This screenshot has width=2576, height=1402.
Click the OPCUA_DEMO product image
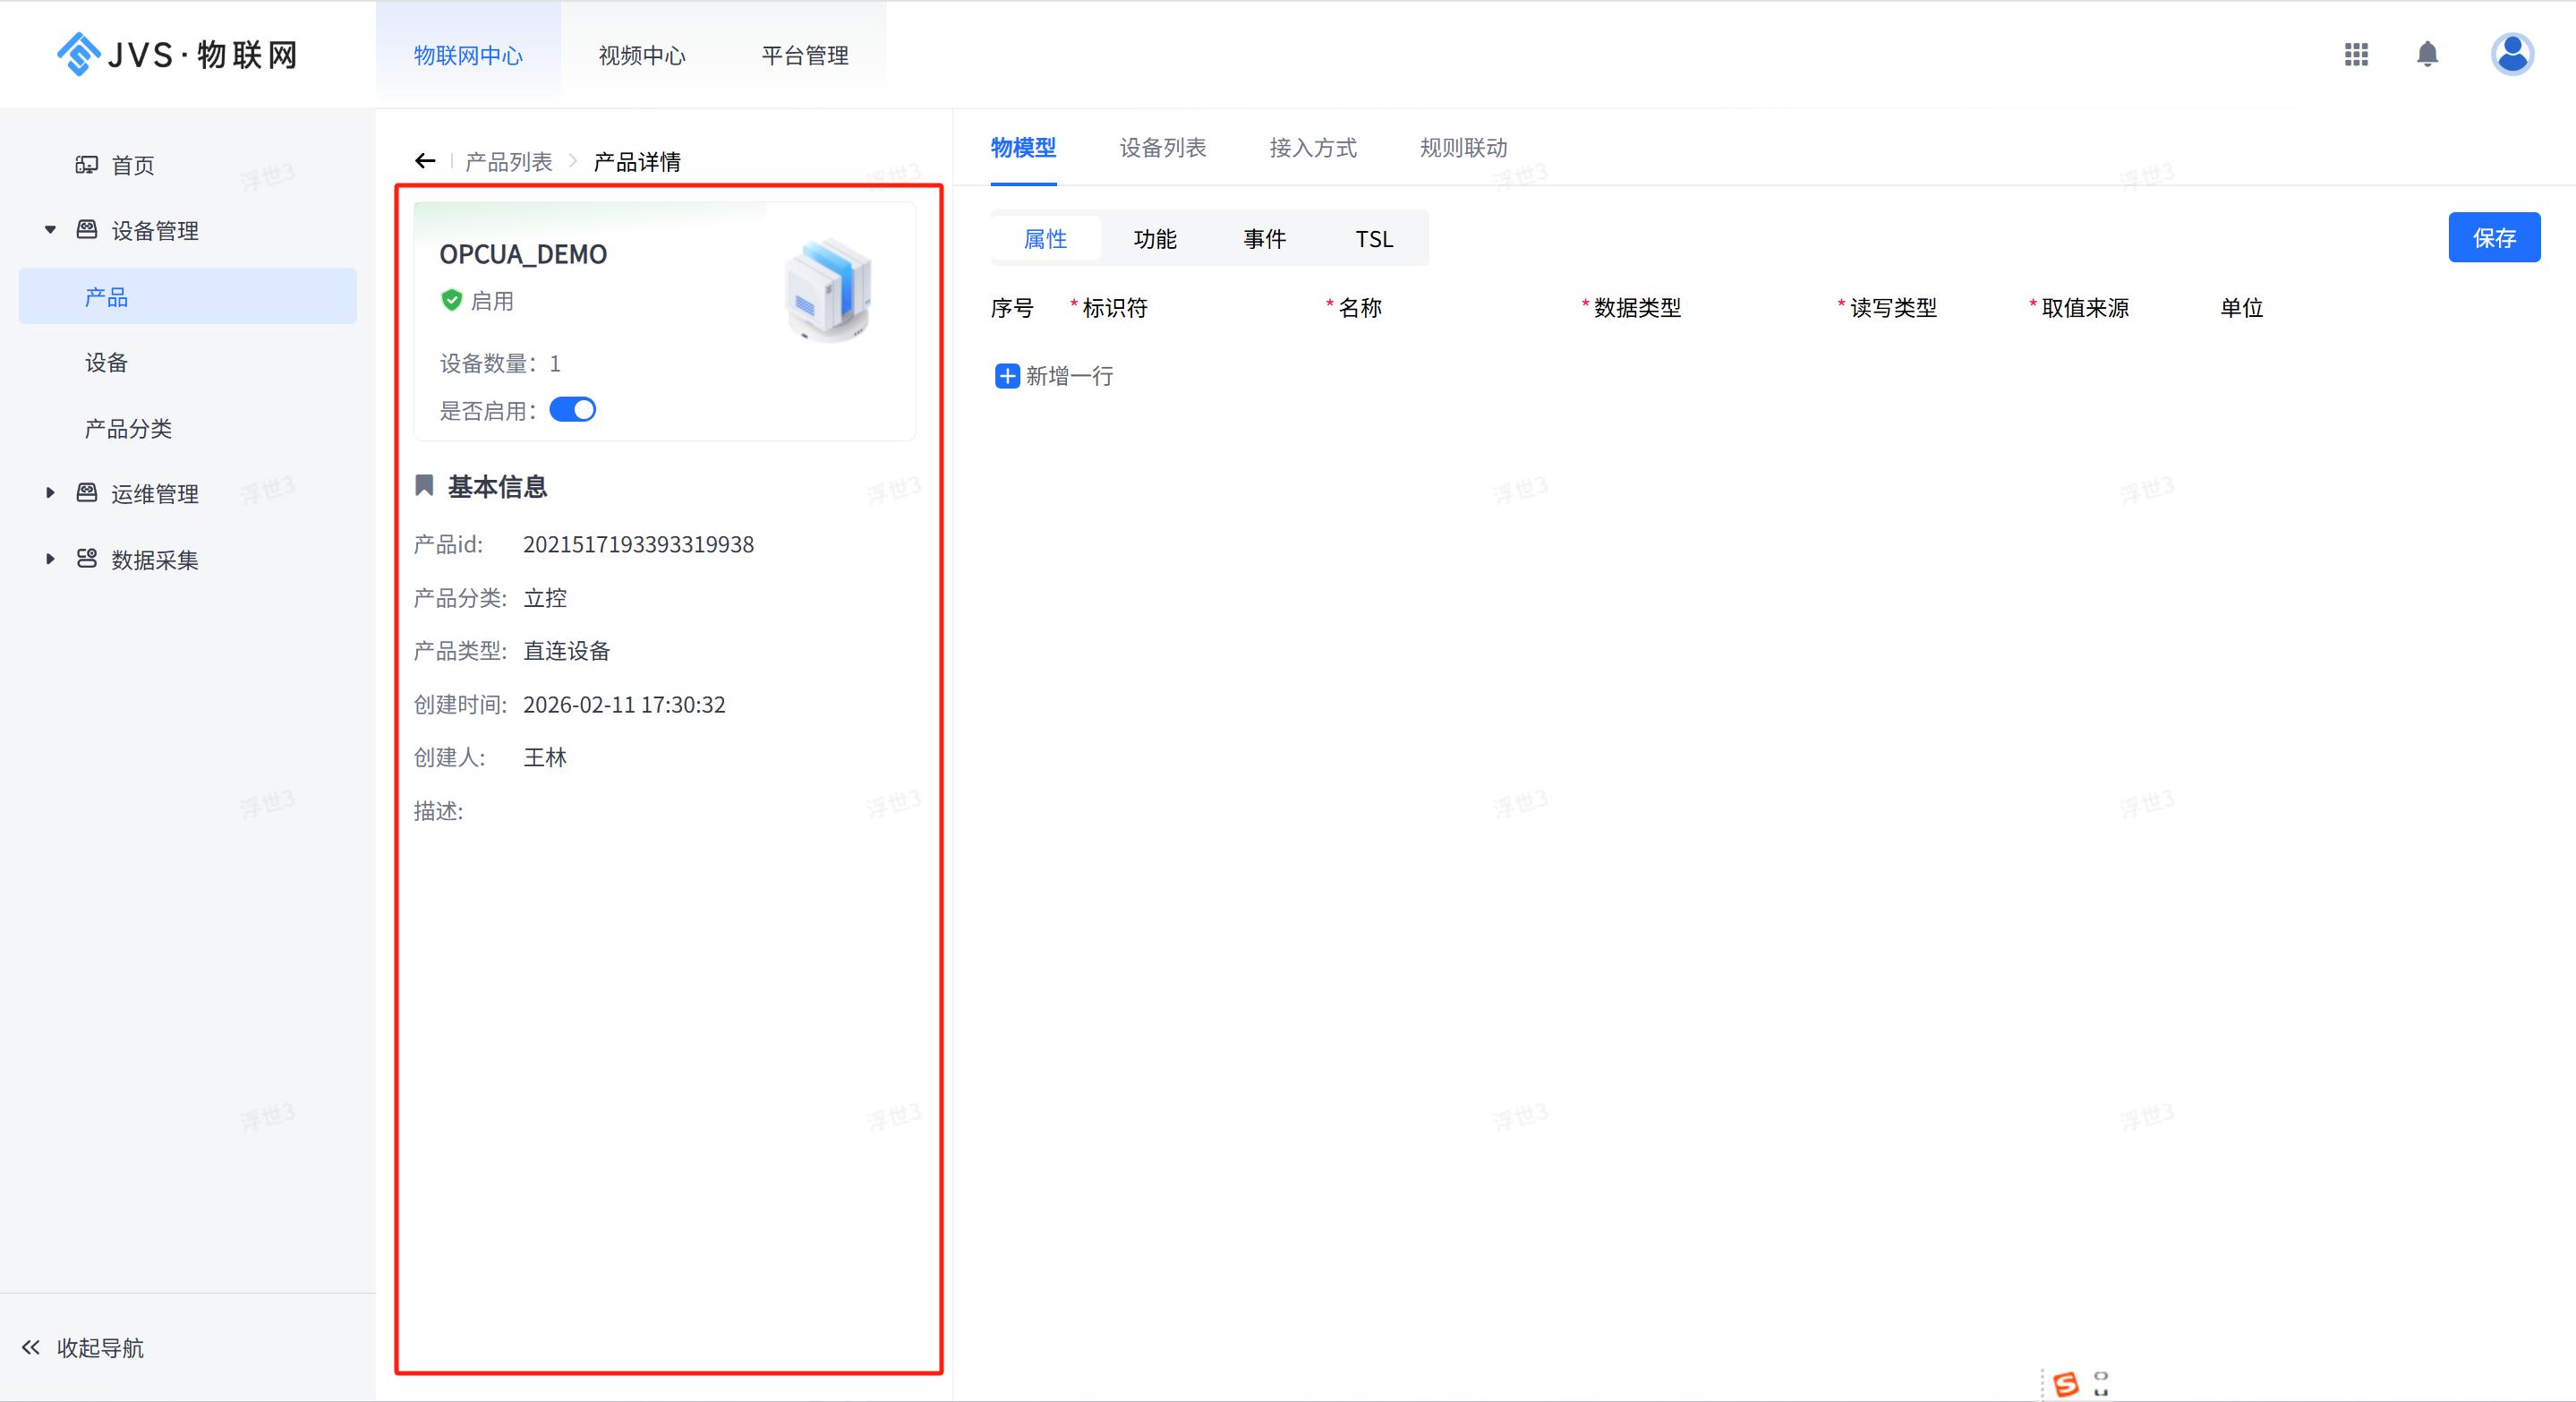(x=828, y=291)
